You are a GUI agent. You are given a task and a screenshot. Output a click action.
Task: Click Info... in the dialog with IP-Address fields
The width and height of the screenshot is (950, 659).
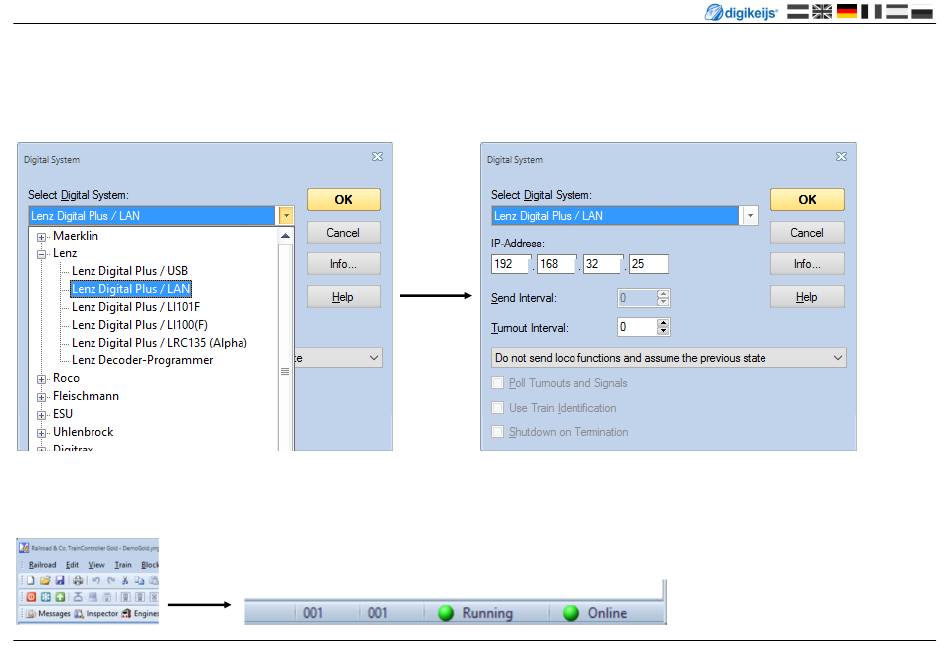[x=807, y=263]
